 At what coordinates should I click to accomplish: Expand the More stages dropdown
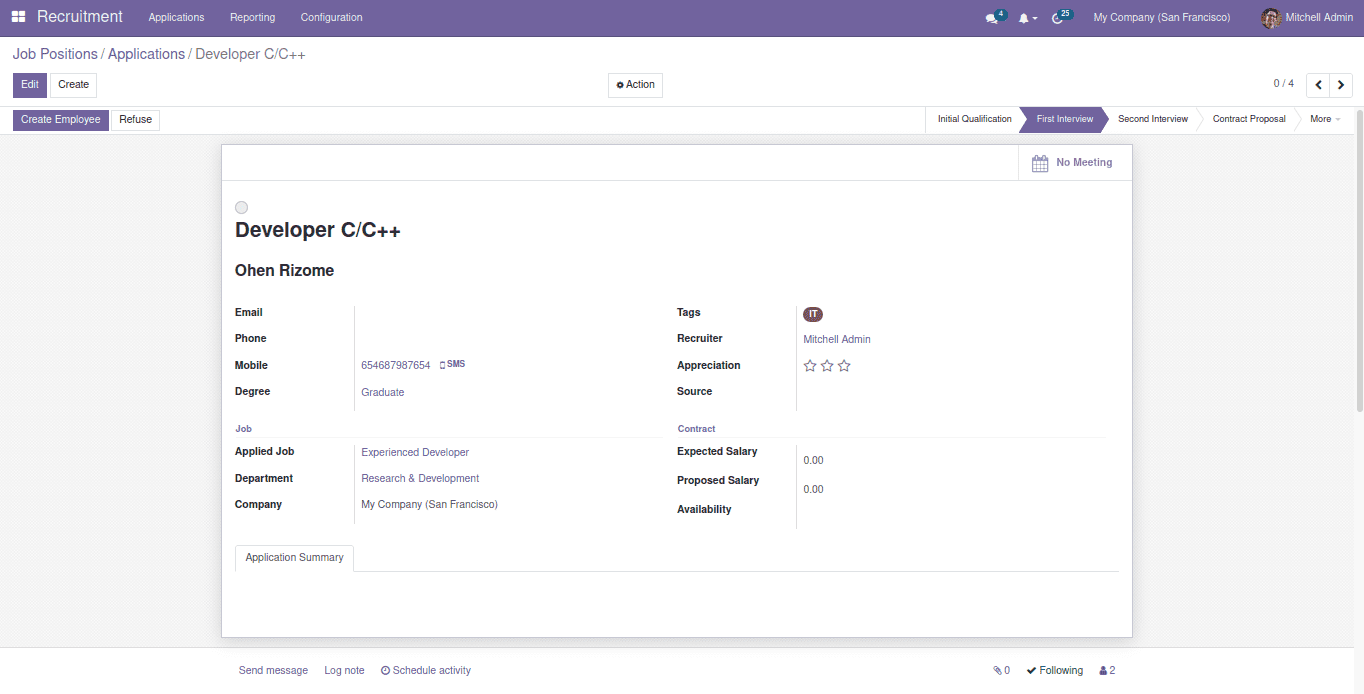[x=1324, y=119]
